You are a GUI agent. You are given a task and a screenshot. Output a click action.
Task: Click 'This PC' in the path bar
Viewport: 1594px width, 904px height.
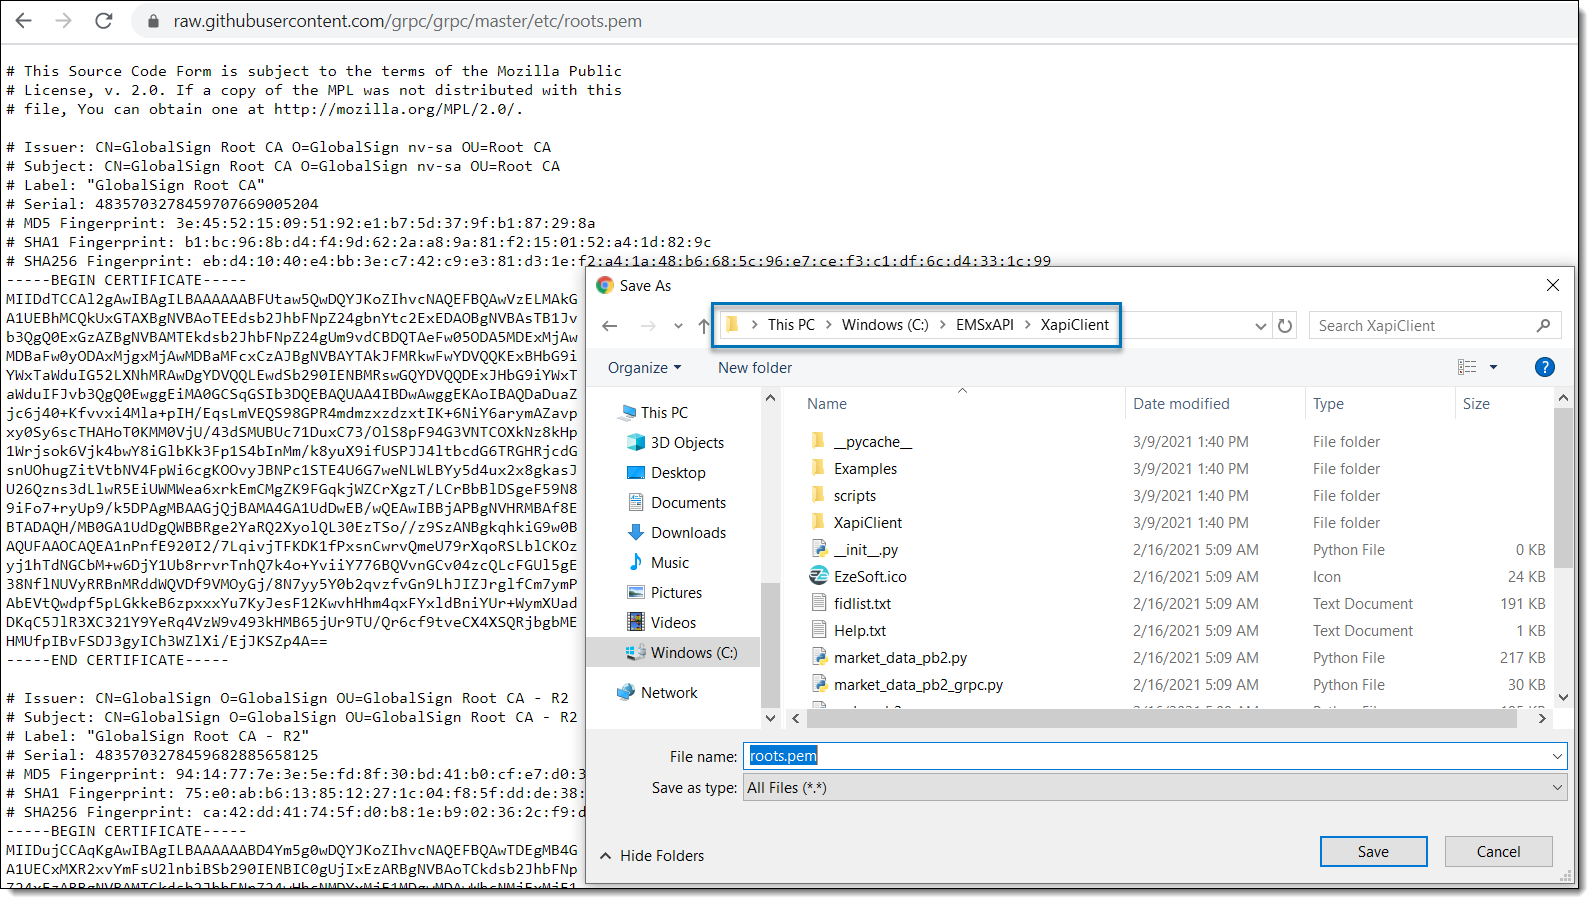[791, 325]
